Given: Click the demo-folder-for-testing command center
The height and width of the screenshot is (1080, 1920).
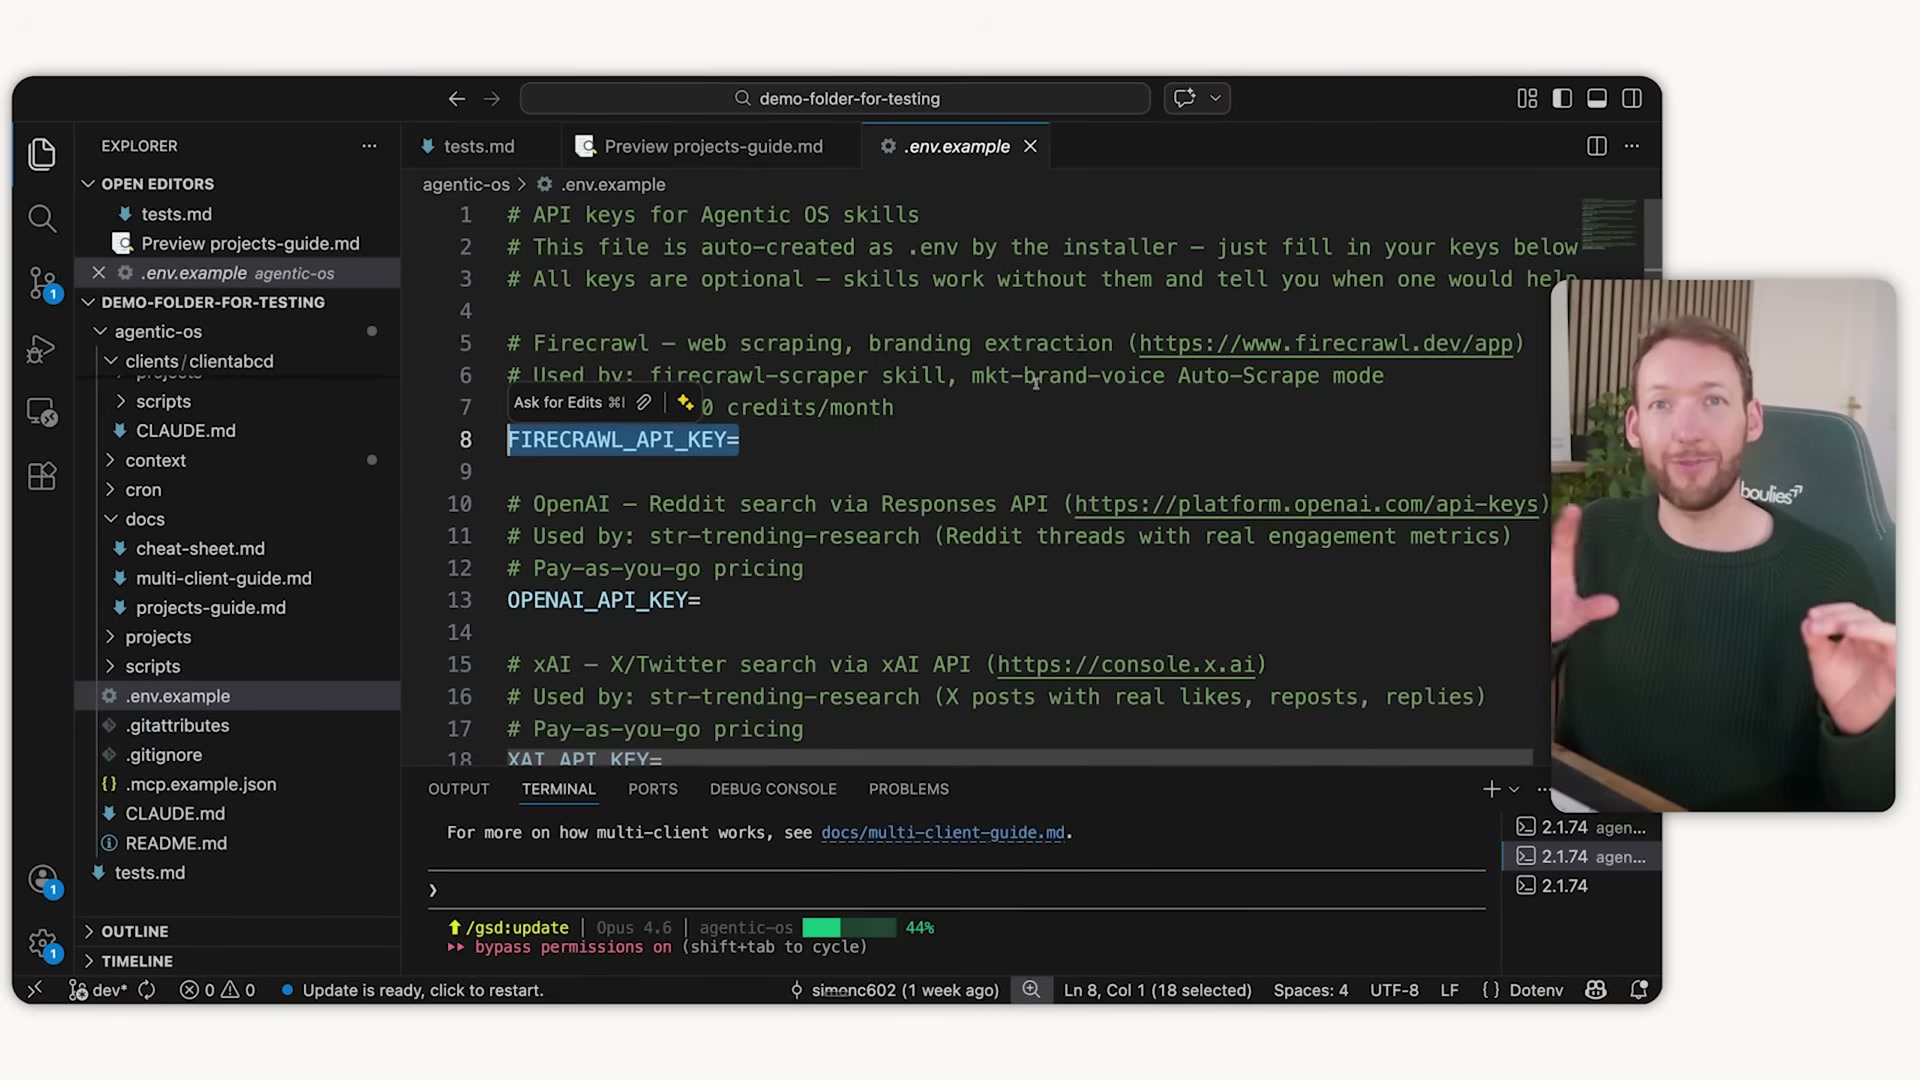Looking at the screenshot, I should 835,98.
